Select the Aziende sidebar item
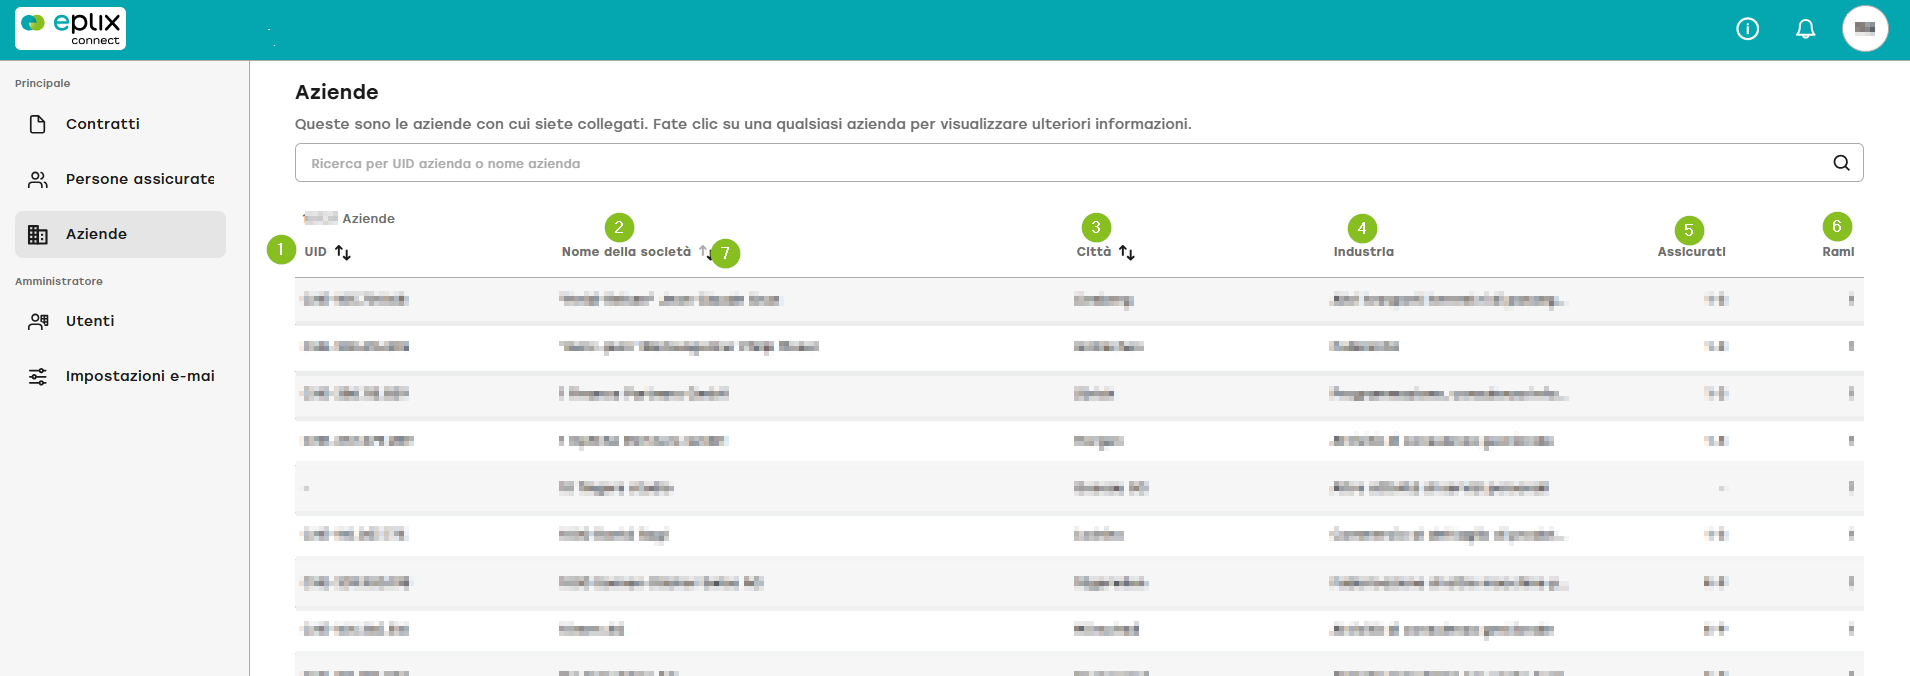1910x676 pixels. click(120, 234)
